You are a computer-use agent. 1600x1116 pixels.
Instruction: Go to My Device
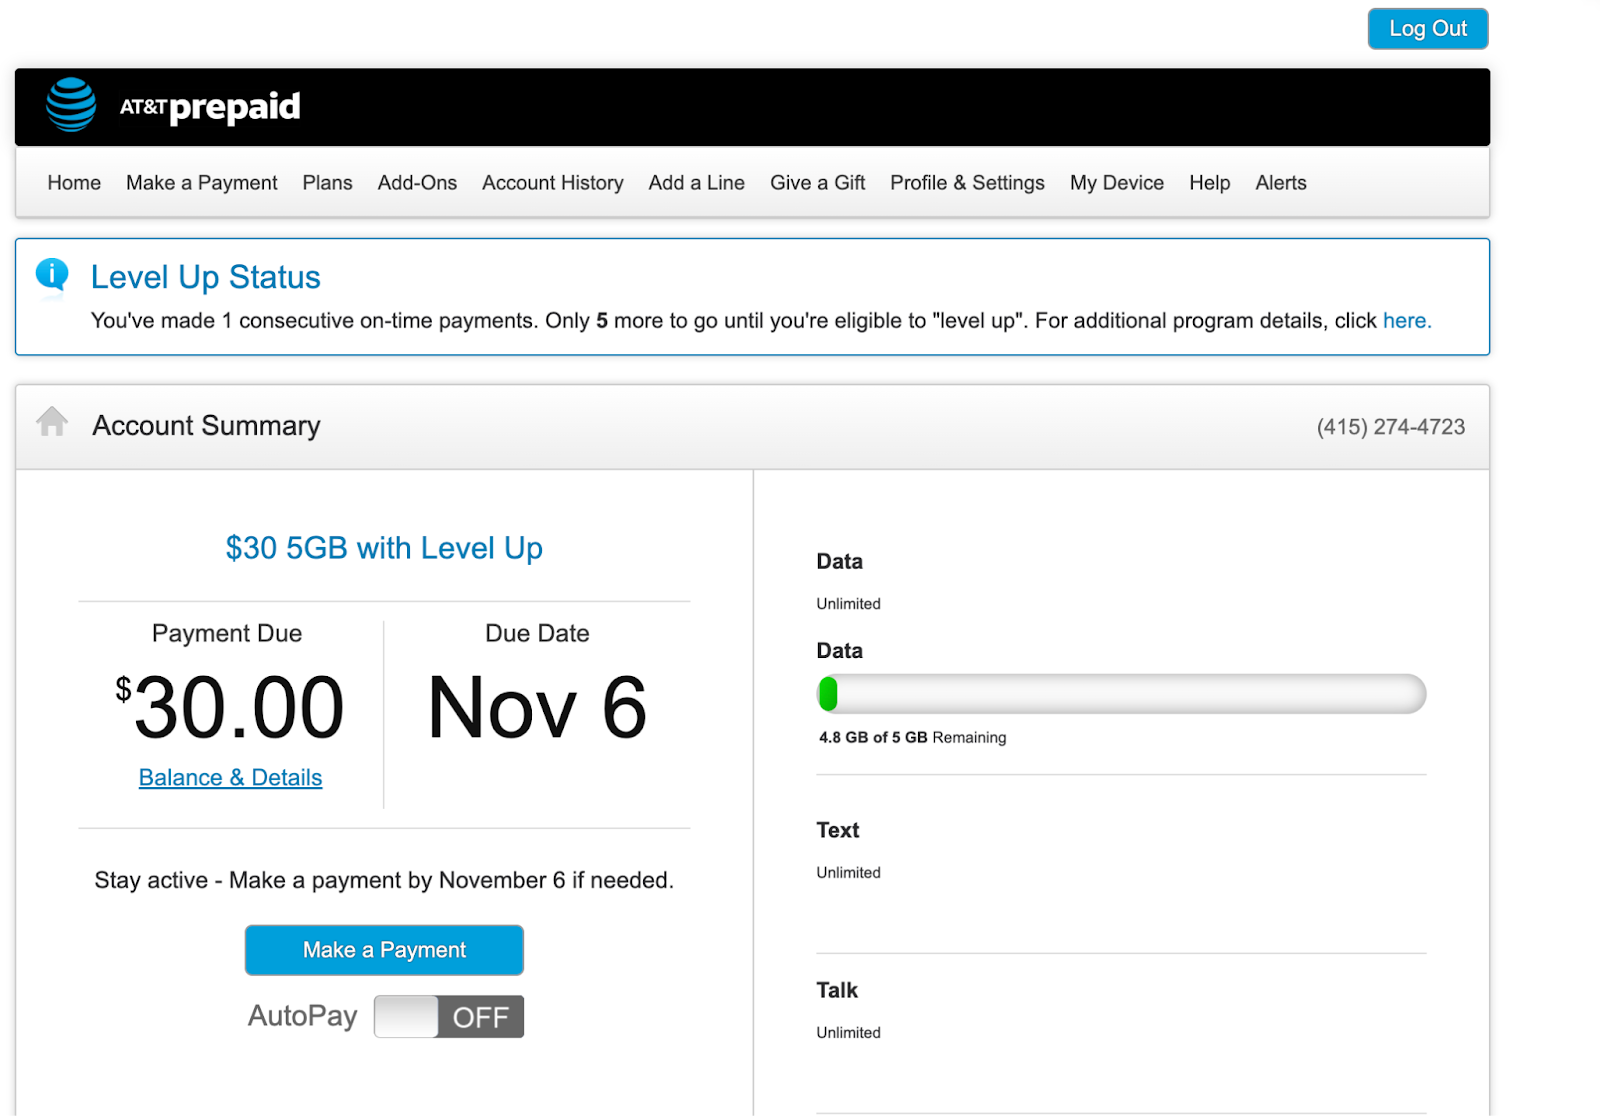pos(1117,183)
